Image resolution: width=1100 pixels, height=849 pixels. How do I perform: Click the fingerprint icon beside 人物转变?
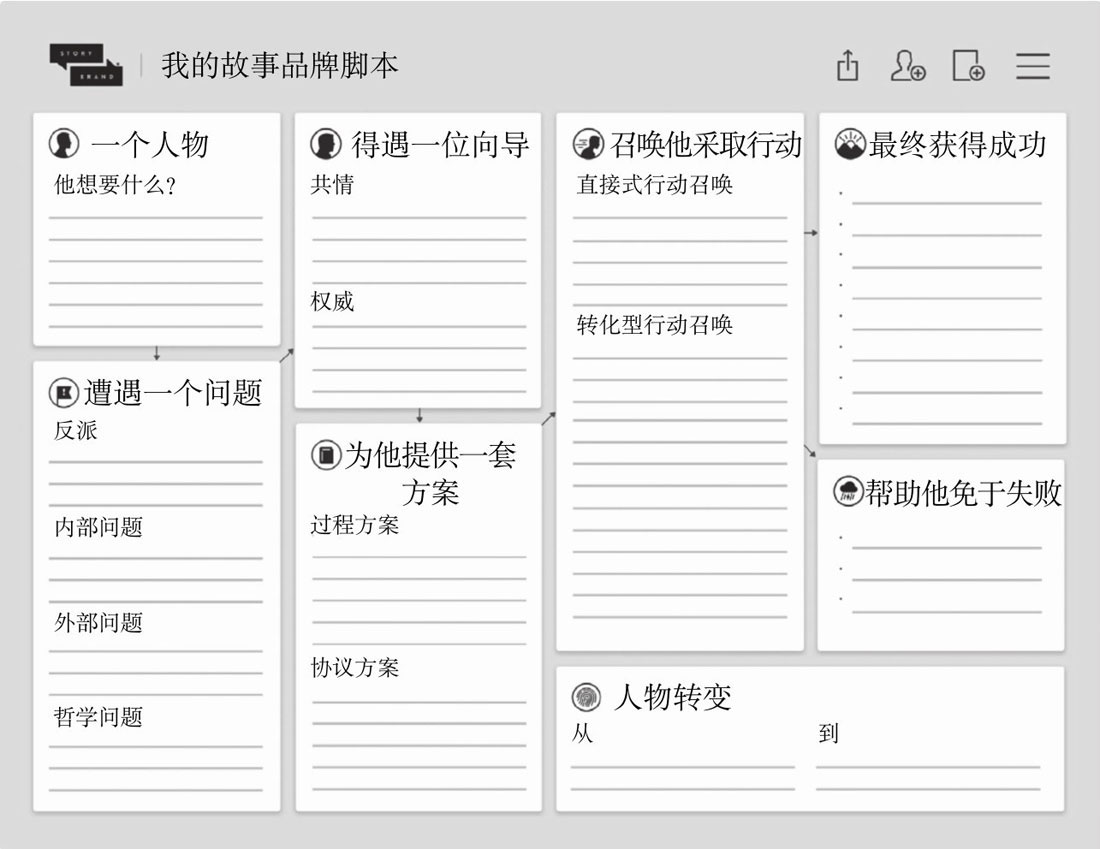click(586, 697)
